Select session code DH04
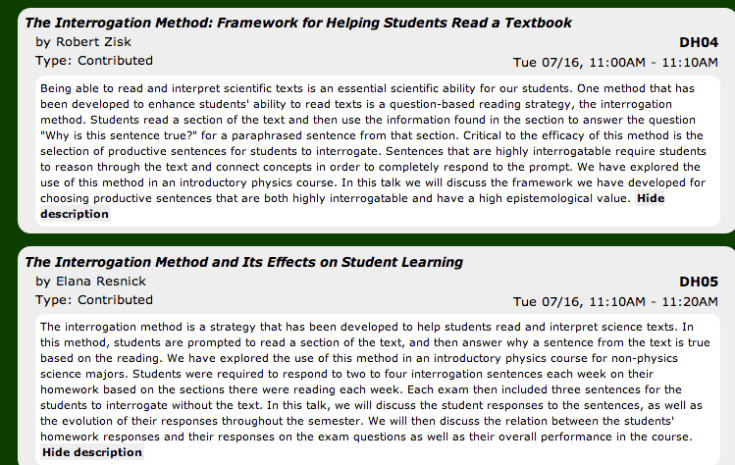 point(698,42)
